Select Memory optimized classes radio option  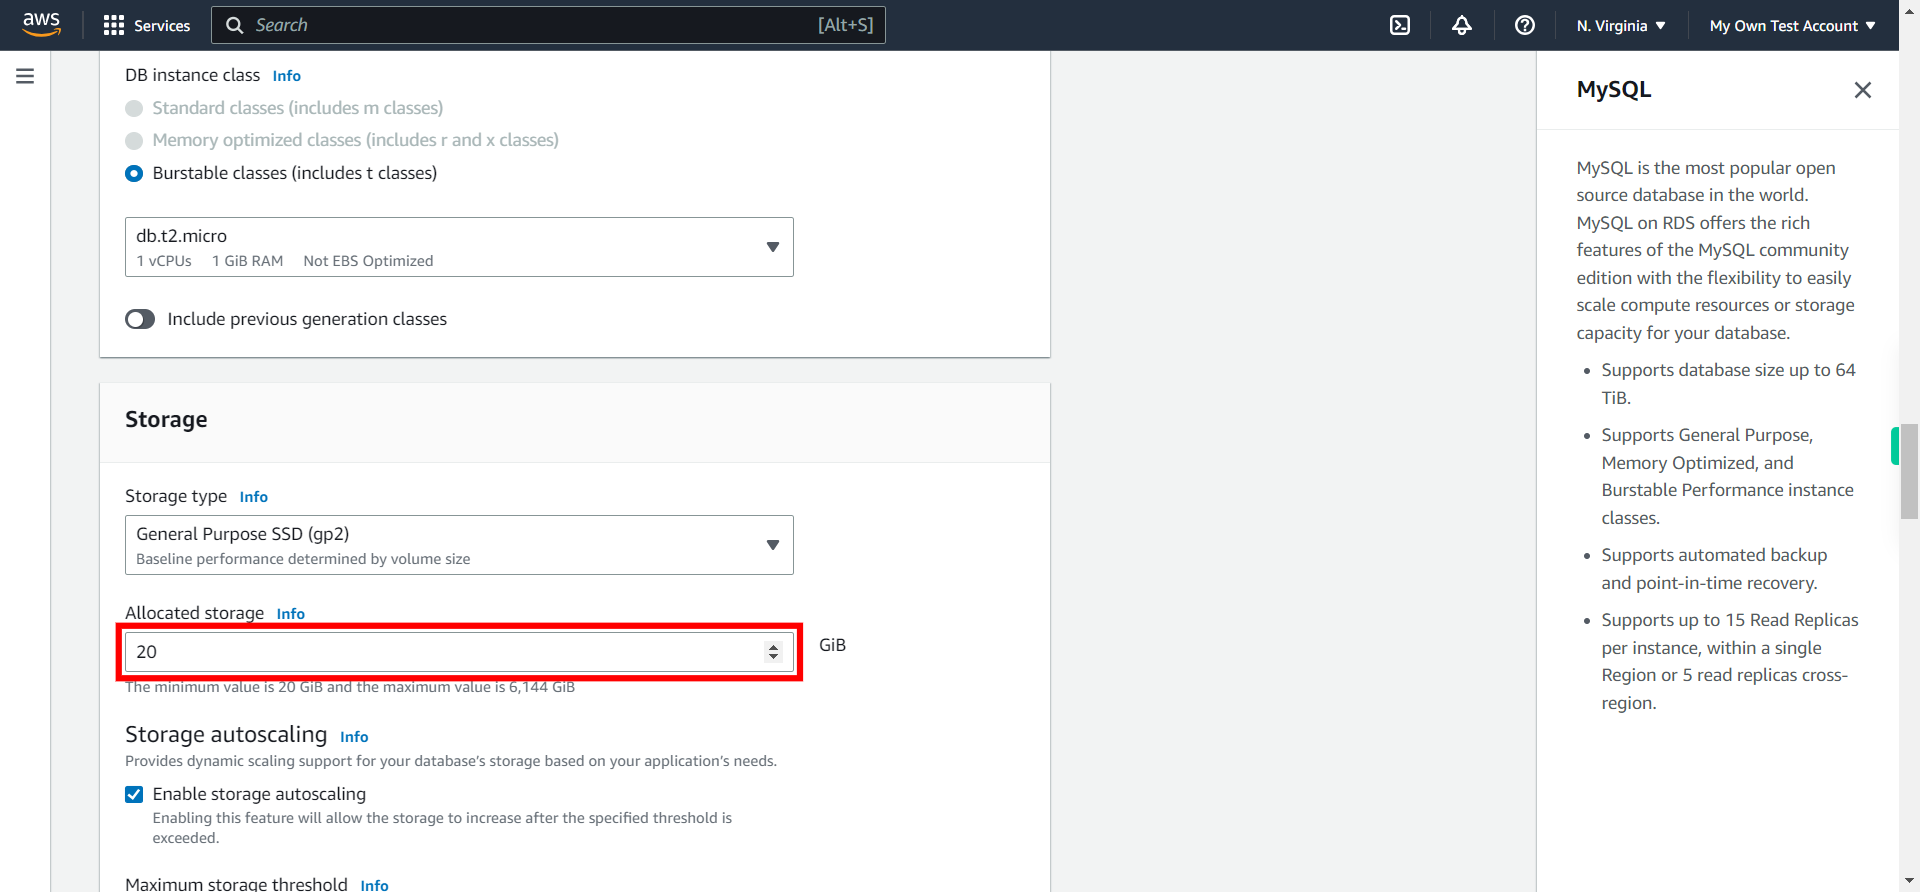[x=134, y=140]
